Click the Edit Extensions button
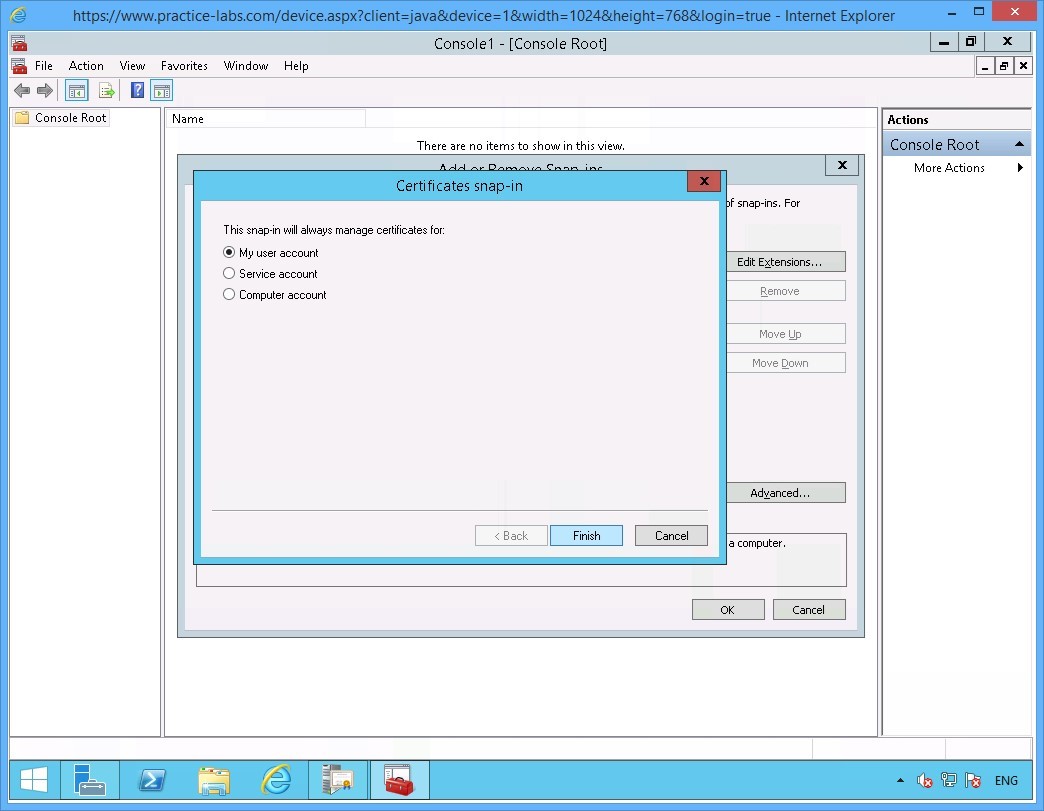The width and height of the screenshot is (1044, 811). click(x=785, y=261)
